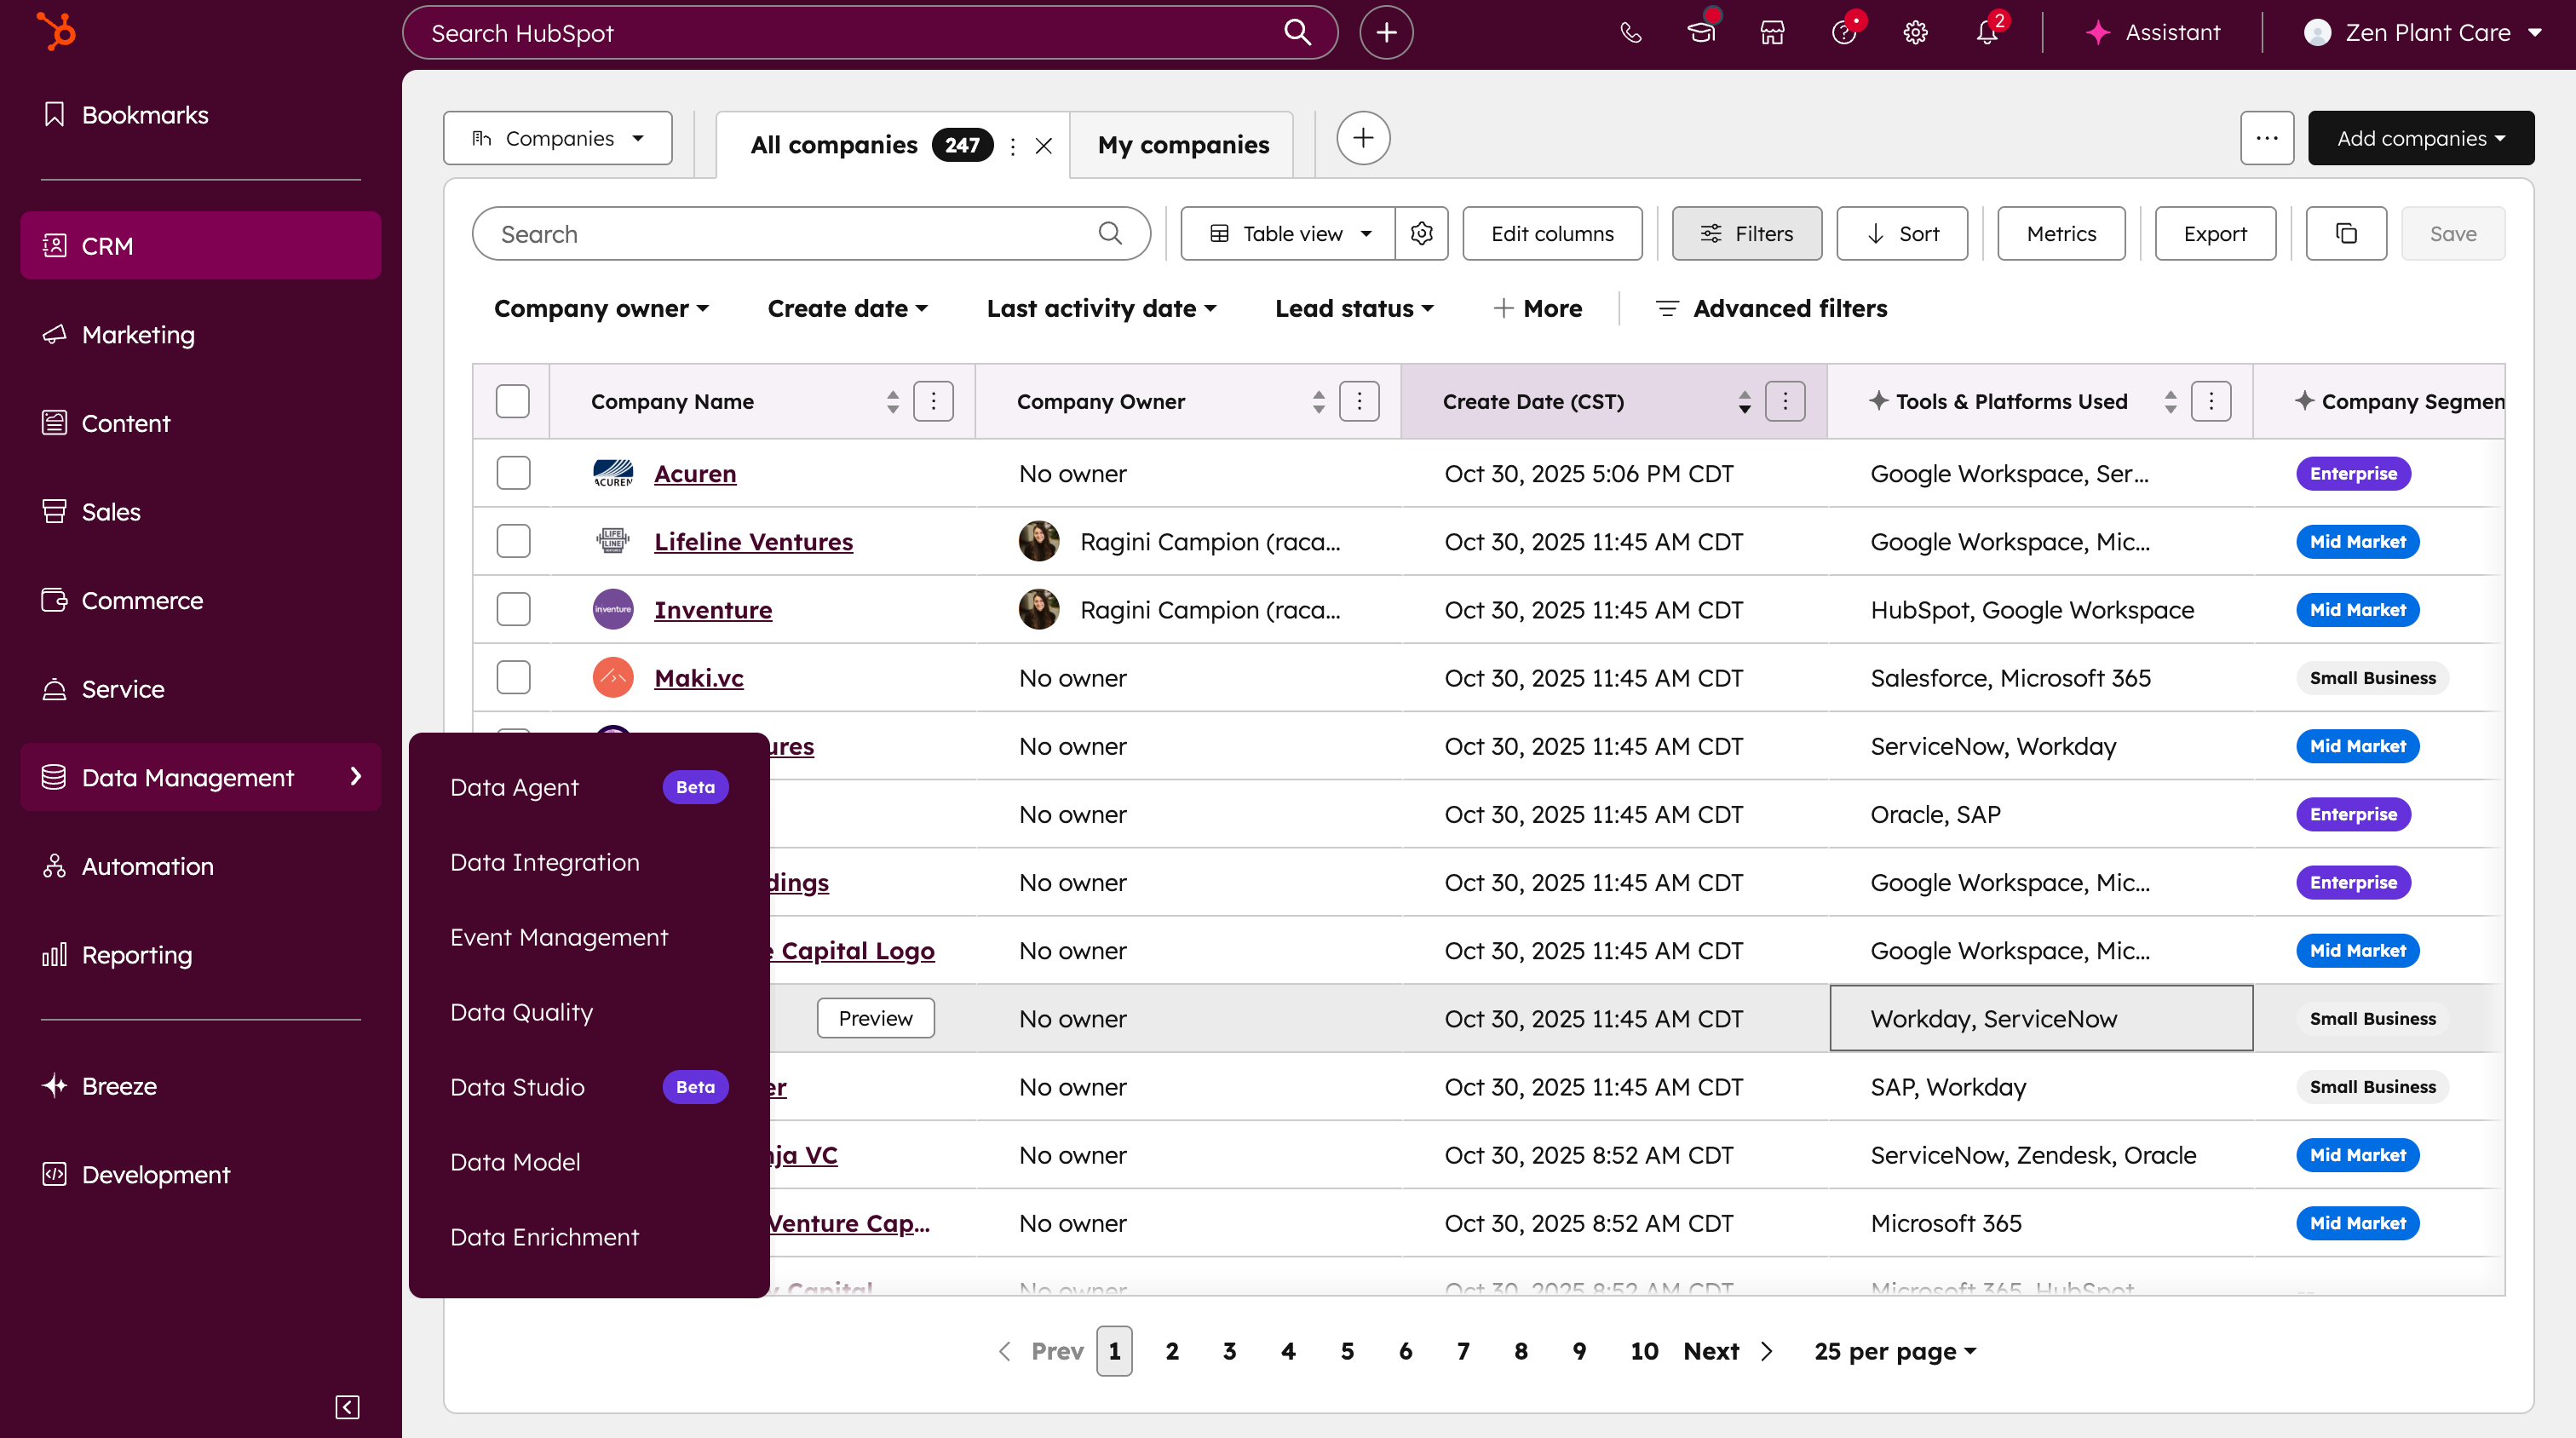Open the create new plus button in top bar
Viewport: 2576px width, 1438px height.
click(1386, 32)
